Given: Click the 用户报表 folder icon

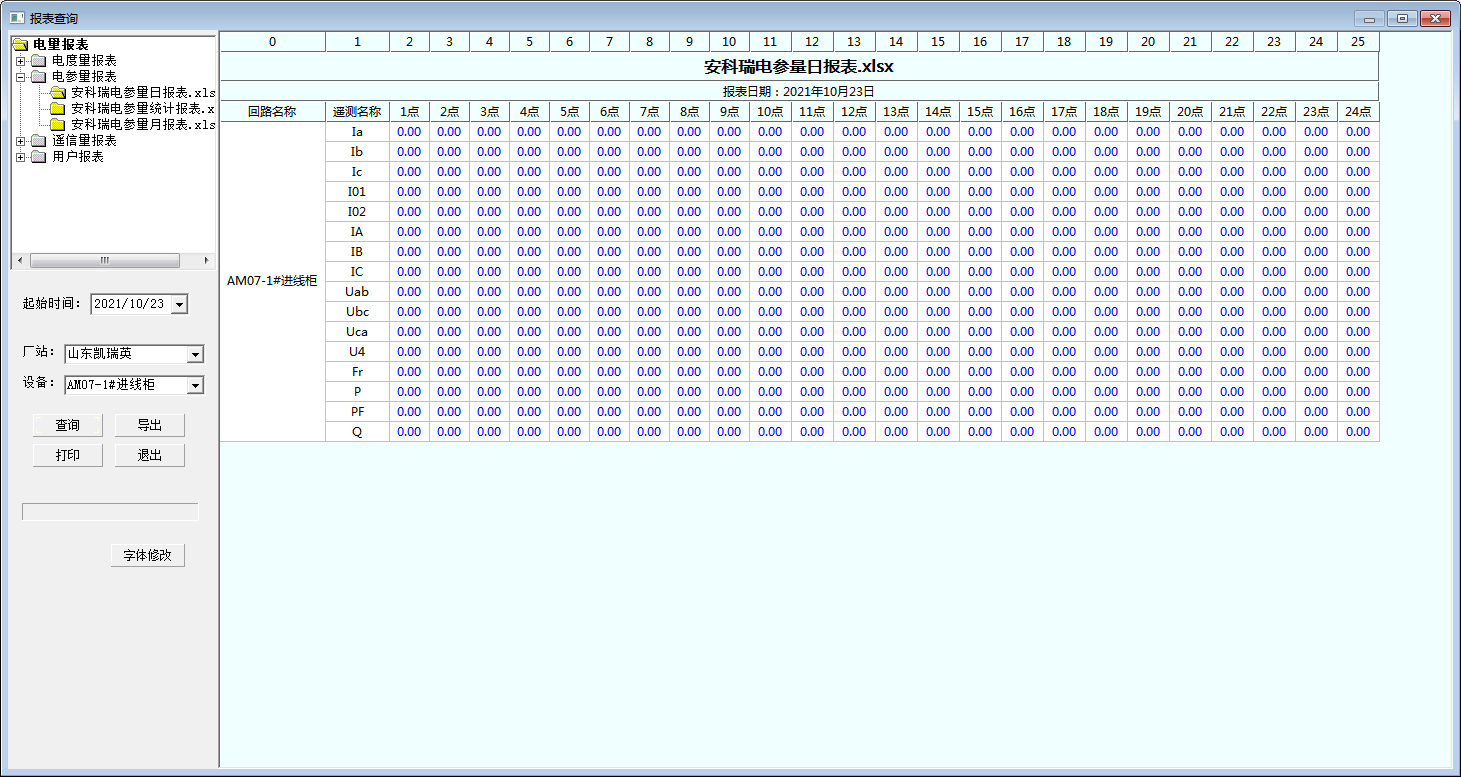Looking at the screenshot, I should point(39,157).
